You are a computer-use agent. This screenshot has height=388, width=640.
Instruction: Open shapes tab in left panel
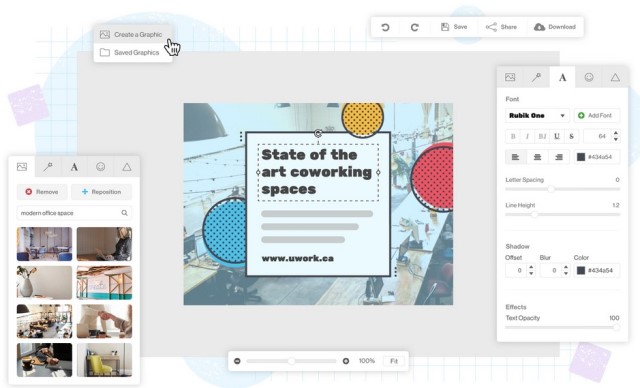point(127,166)
